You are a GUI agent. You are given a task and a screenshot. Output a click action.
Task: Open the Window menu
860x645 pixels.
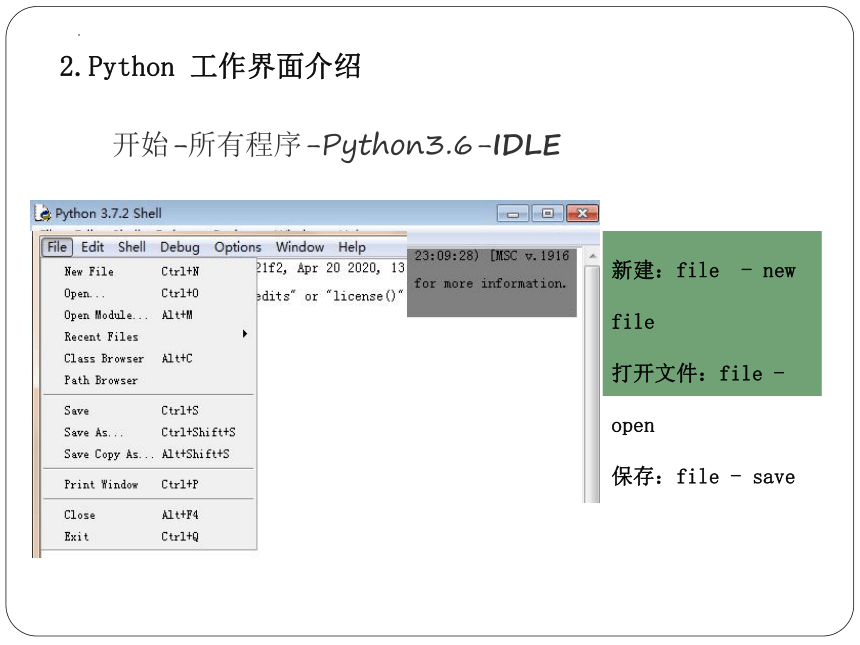299,247
